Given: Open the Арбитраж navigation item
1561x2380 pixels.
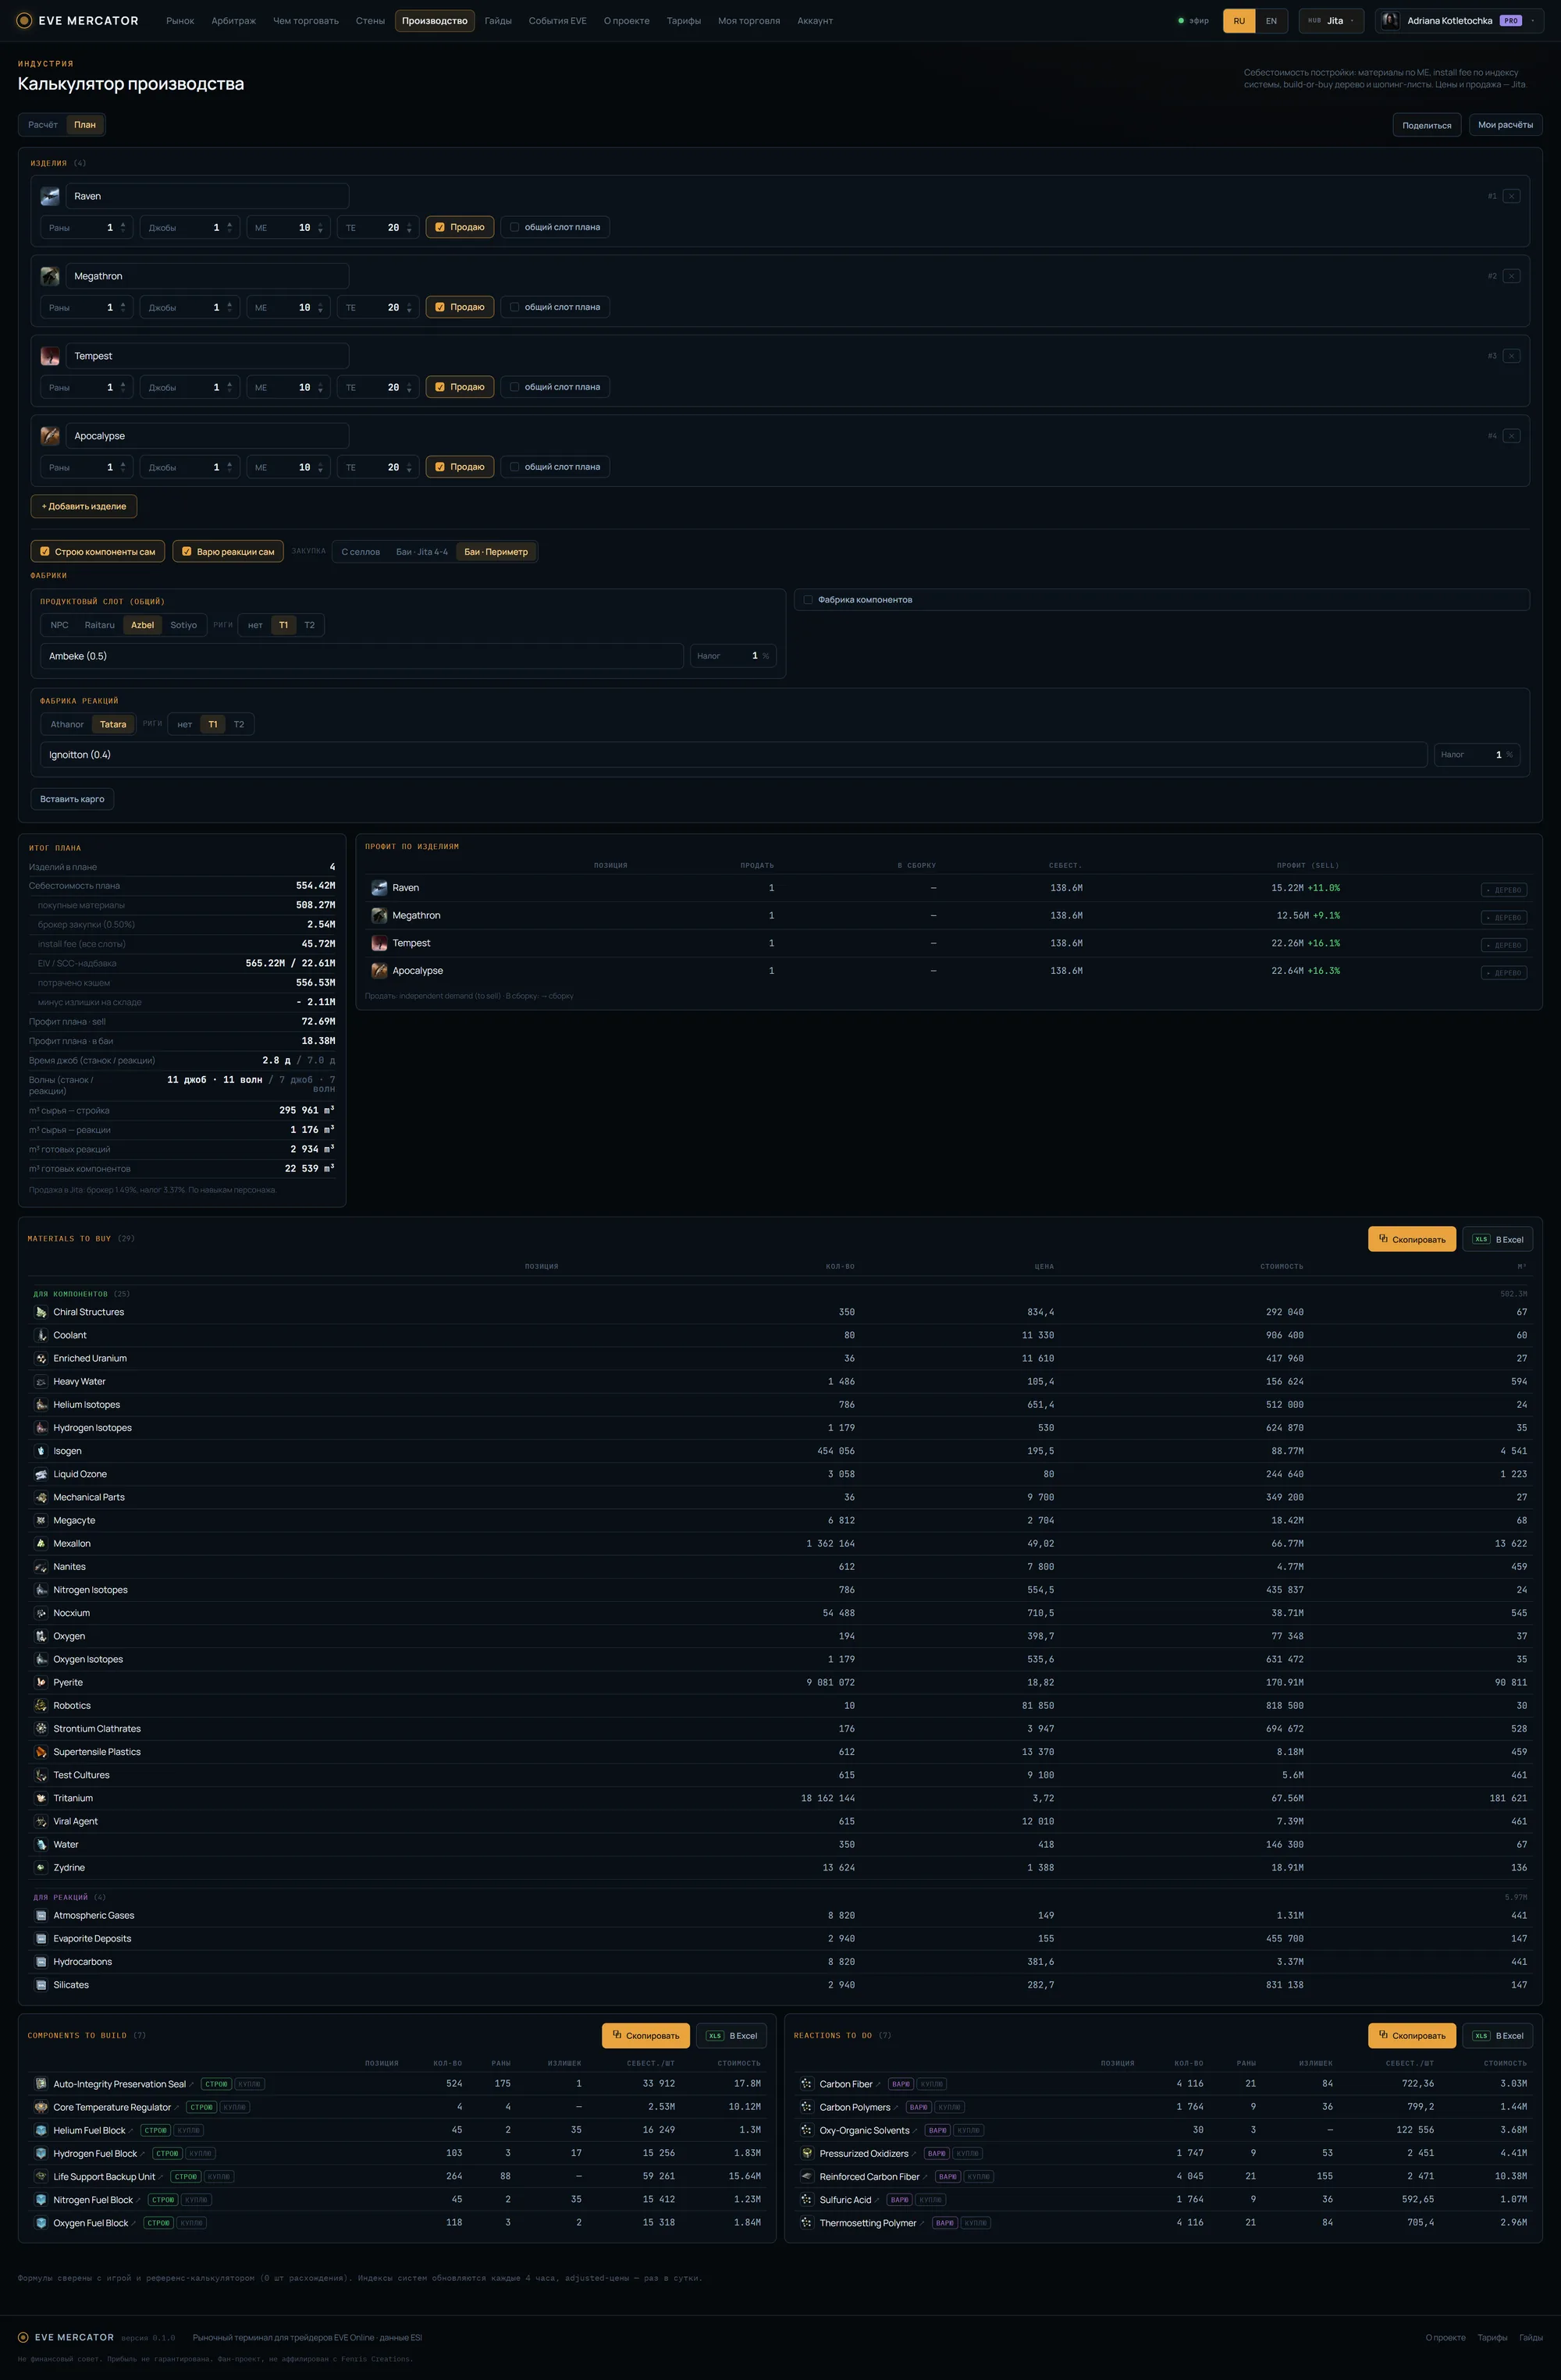Looking at the screenshot, I should point(233,21).
